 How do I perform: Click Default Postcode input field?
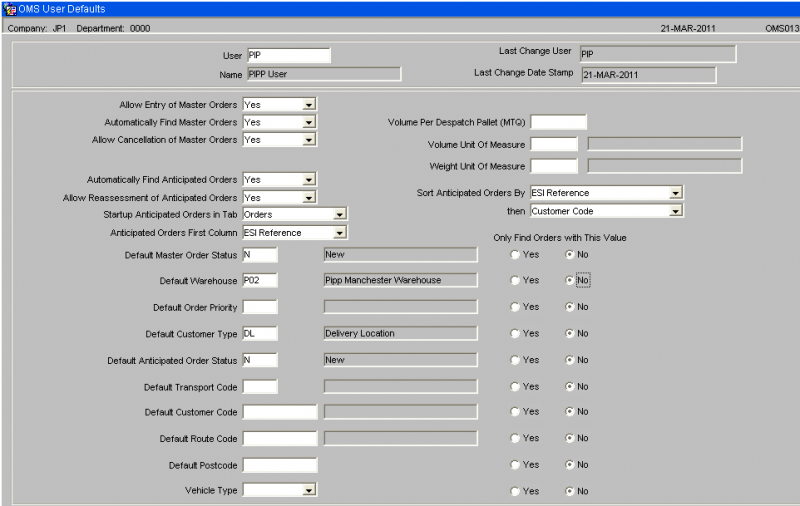coord(280,465)
